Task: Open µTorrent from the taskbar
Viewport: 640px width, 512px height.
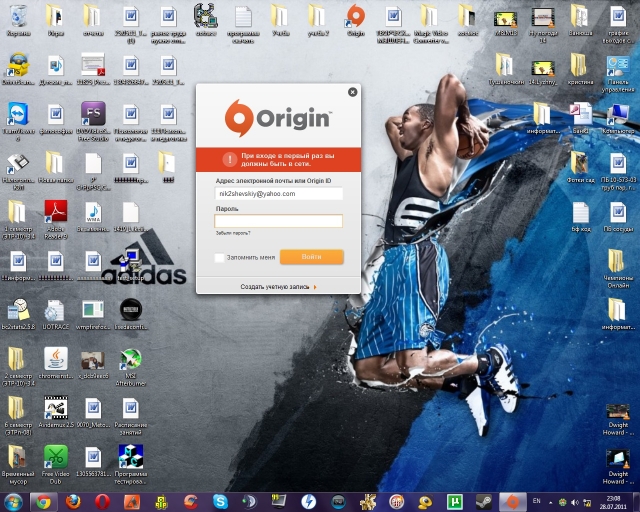Action: [454, 502]
